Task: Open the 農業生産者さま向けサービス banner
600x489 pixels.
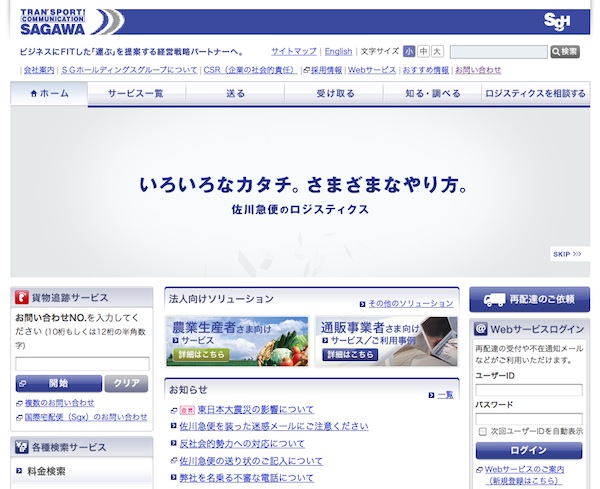Action: click(236, 341)
